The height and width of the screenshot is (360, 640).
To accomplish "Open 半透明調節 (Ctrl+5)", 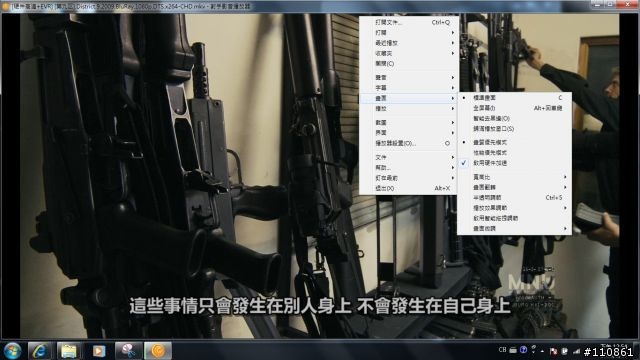I will click(514, 198).
